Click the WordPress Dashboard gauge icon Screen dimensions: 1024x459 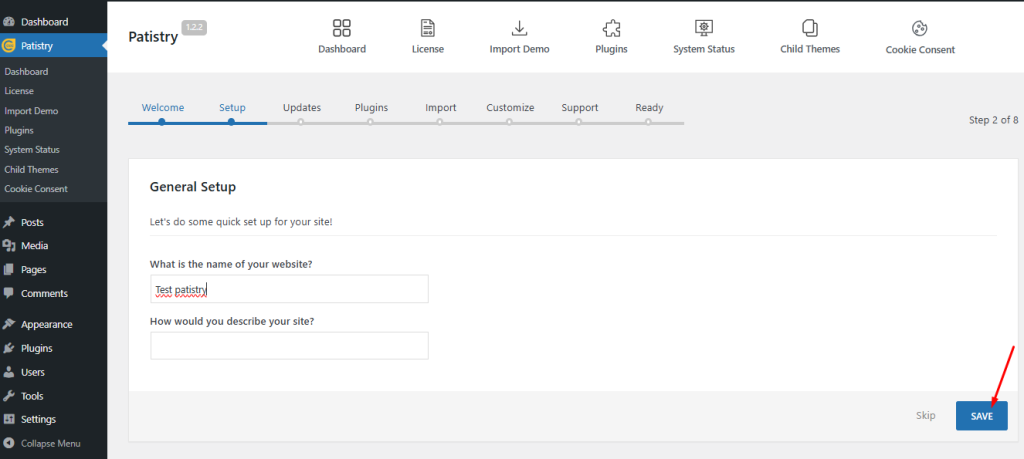click(9, 22)
